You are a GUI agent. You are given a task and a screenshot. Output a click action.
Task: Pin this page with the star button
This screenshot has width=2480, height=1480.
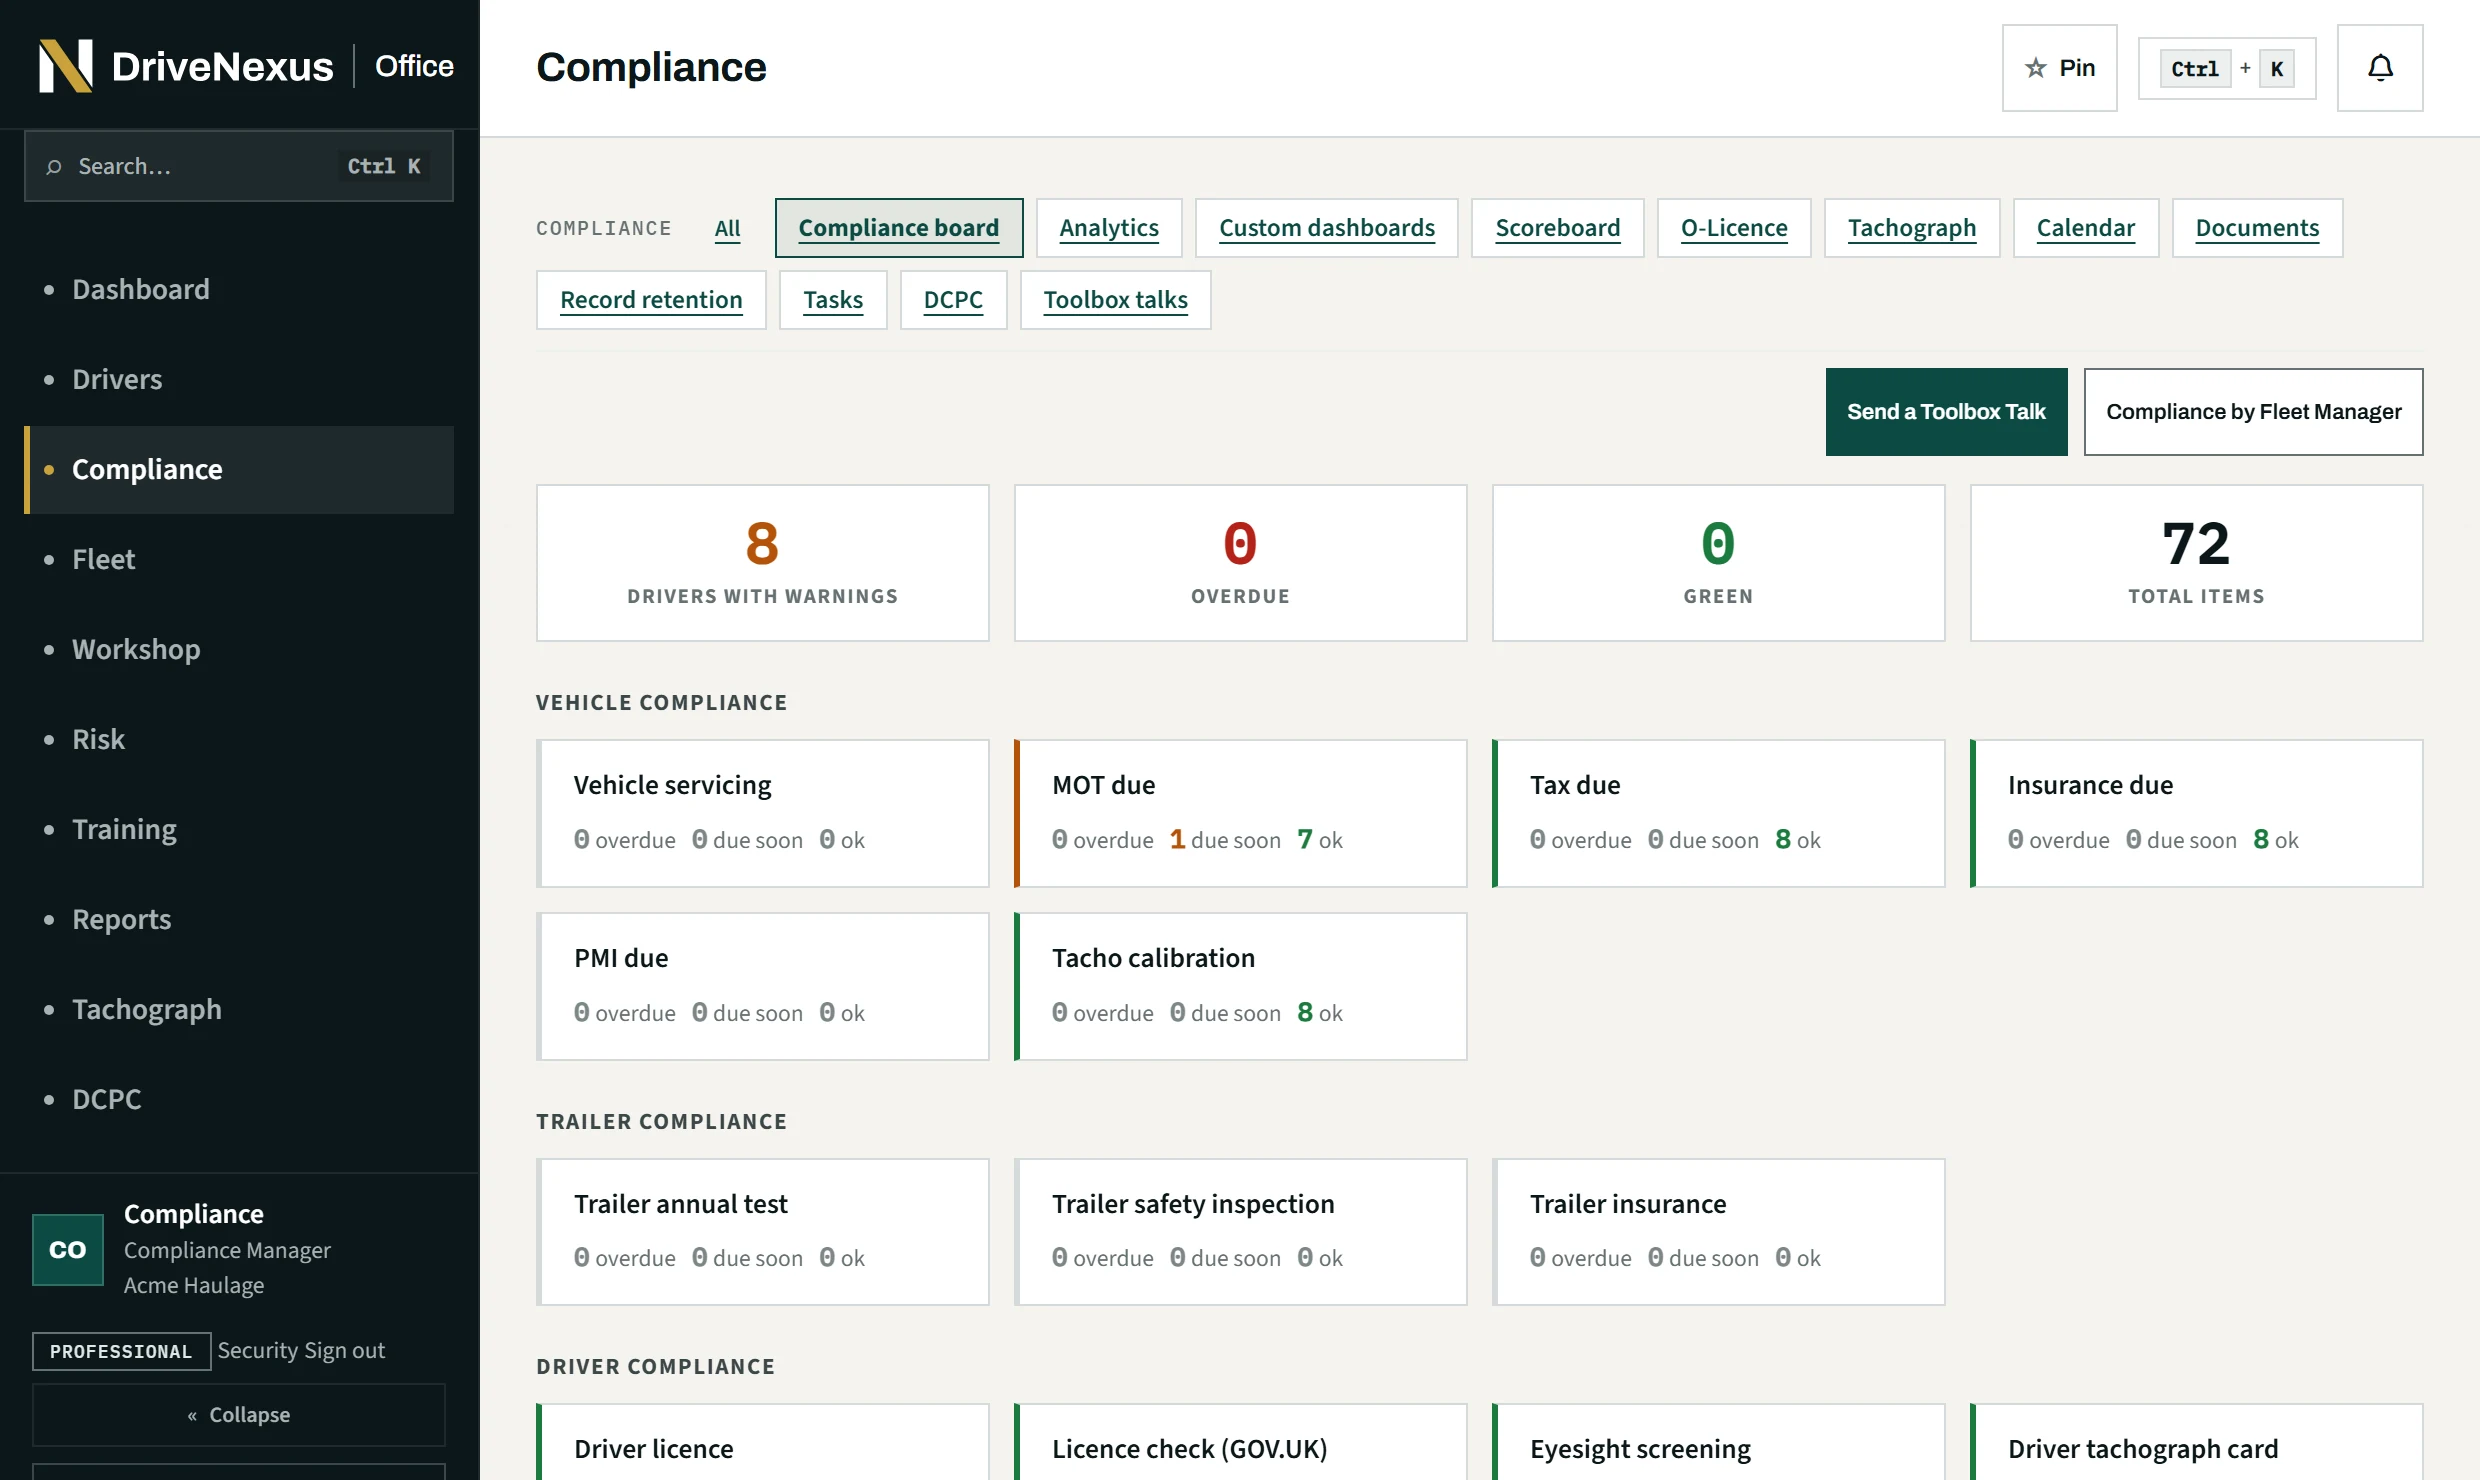click(2059, 68)
